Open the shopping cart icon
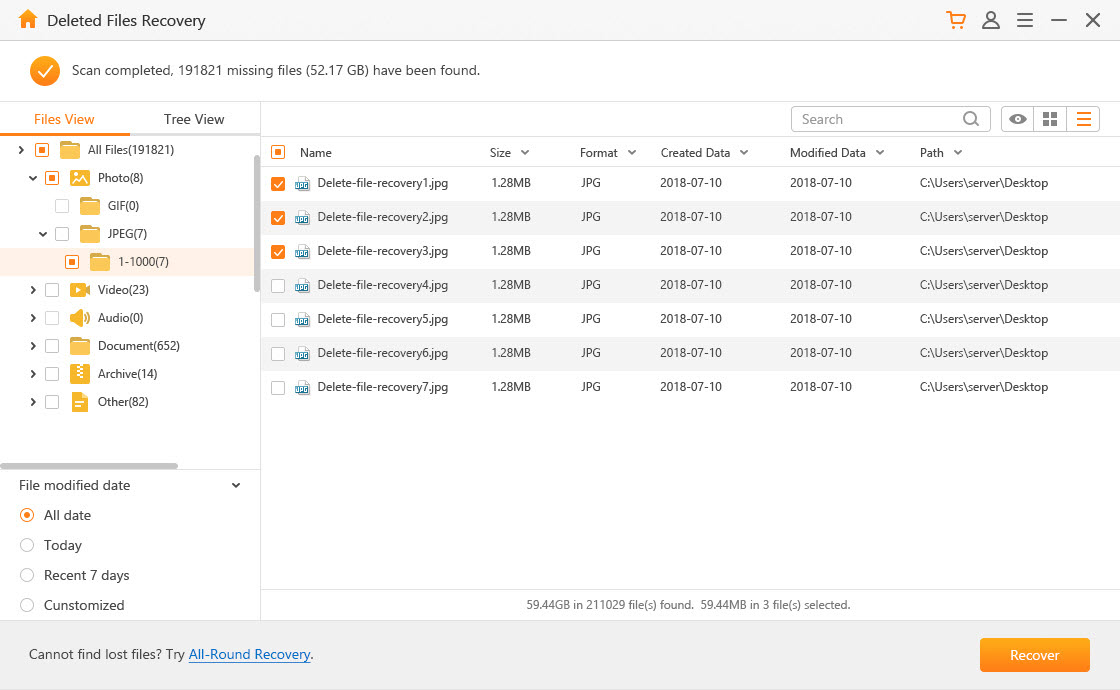 tap(956, 20)
